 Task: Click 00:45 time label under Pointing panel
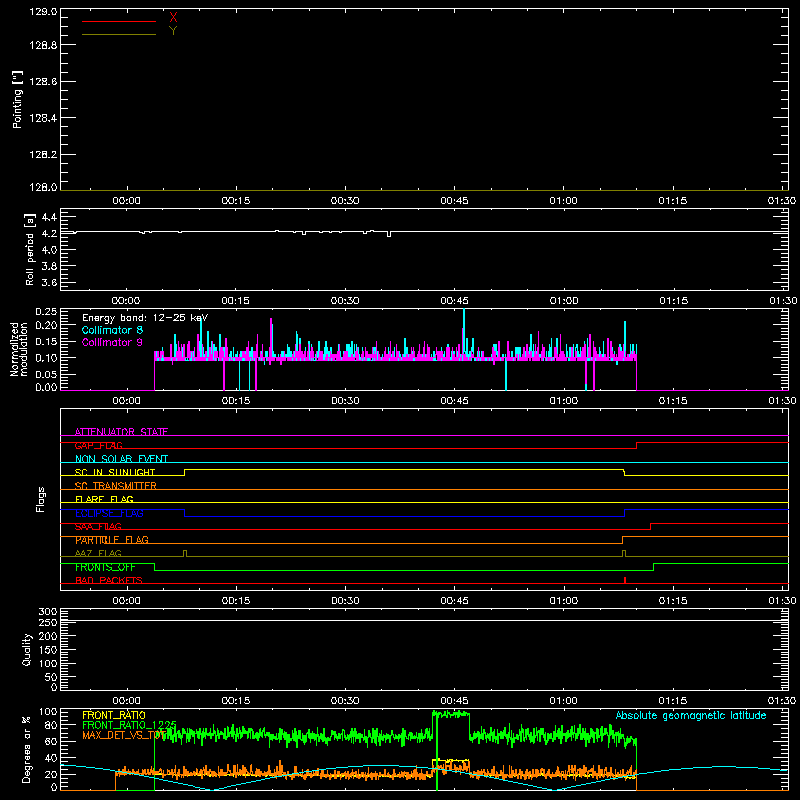coord(454,201)
